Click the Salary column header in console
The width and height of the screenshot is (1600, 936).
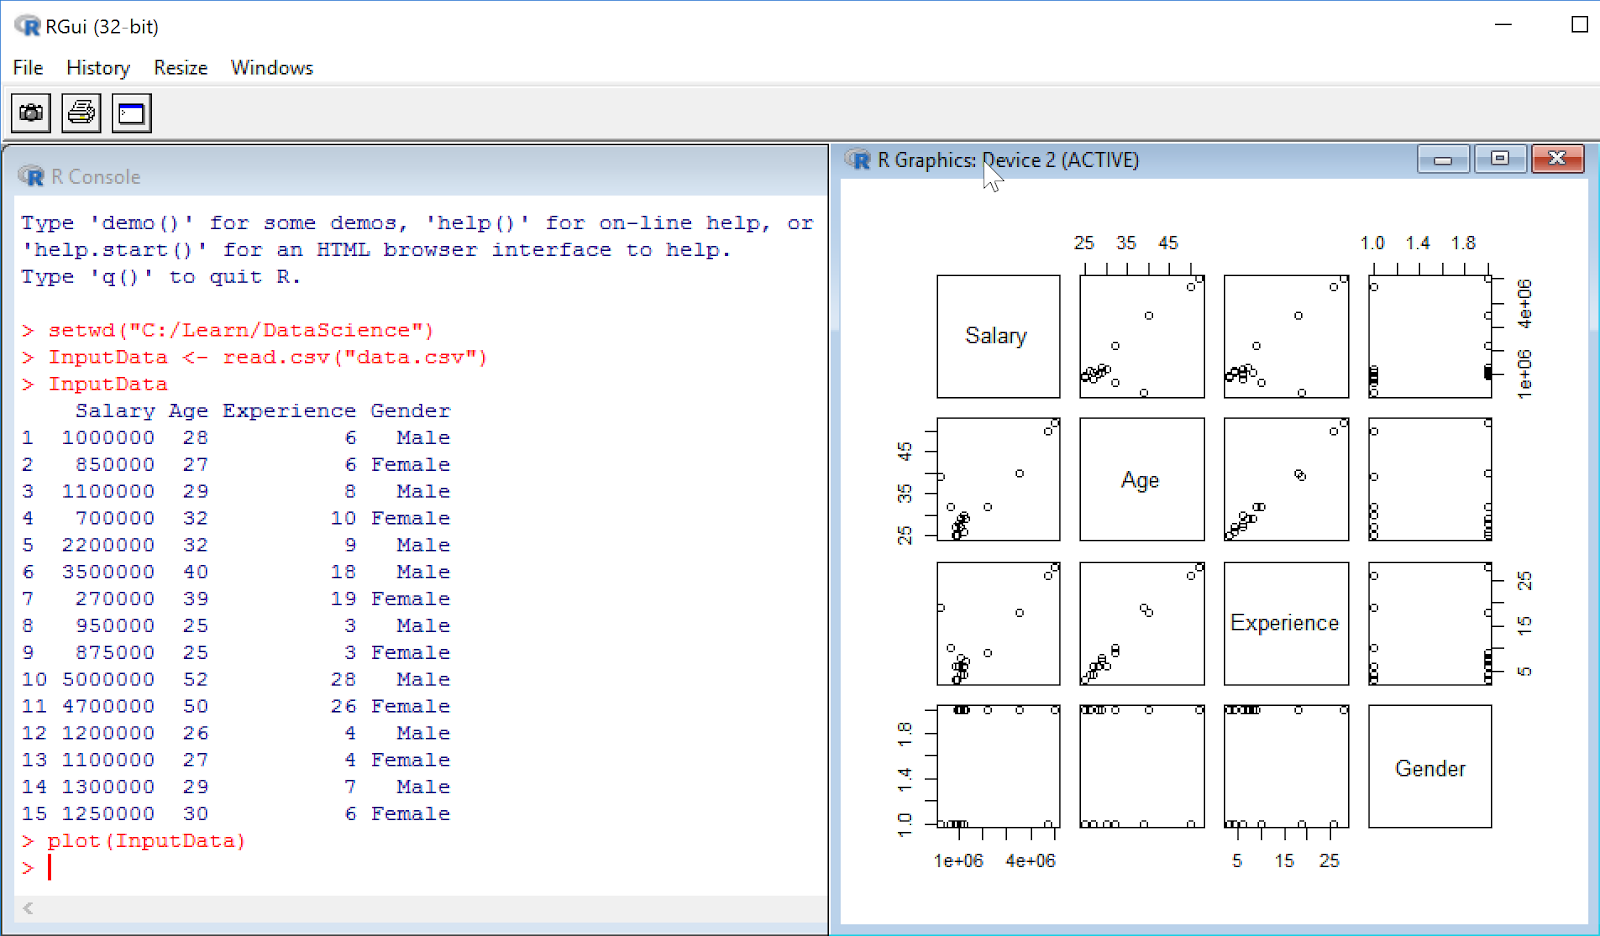click(115, 411)
